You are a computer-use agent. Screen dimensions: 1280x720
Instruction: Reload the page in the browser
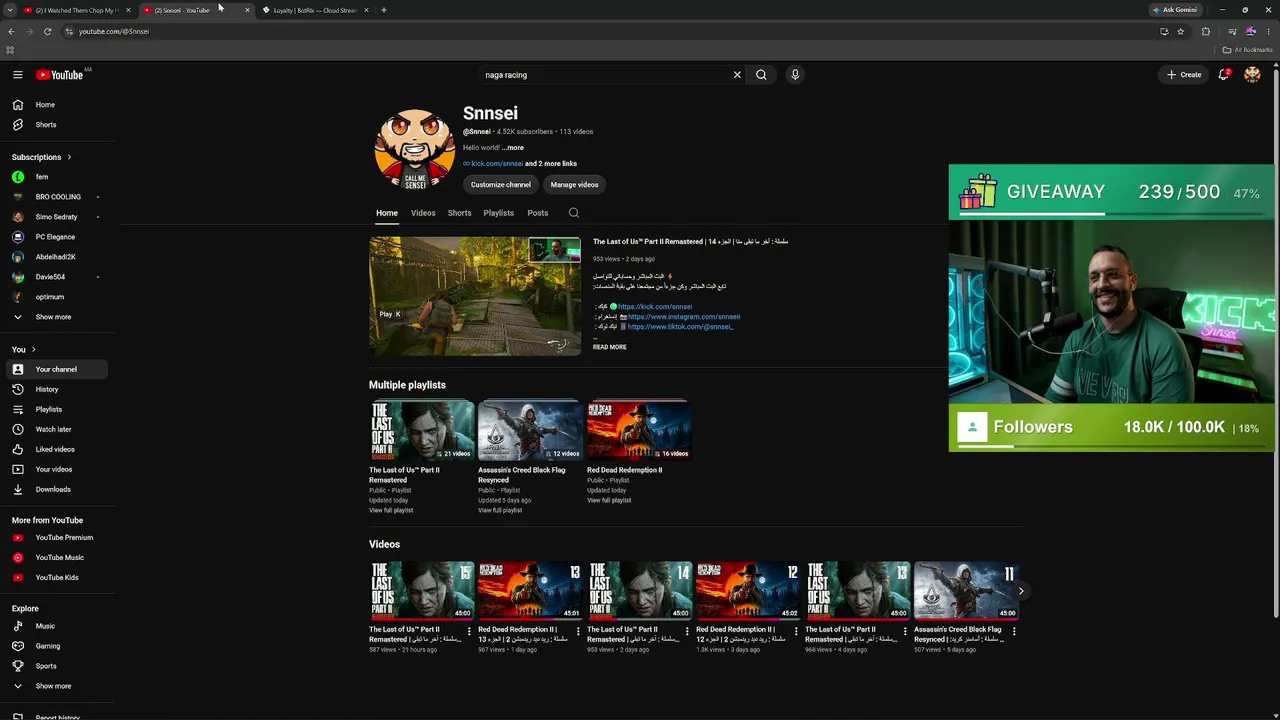(x=47, y=31)
